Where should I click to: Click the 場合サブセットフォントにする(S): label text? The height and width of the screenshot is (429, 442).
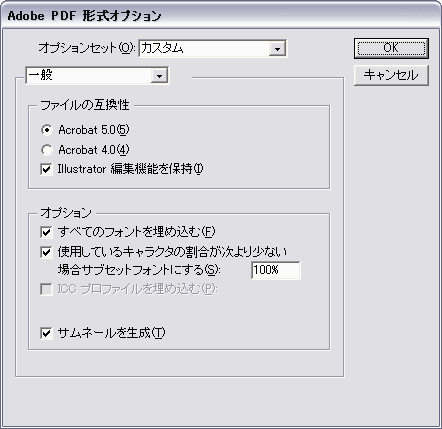139,270
